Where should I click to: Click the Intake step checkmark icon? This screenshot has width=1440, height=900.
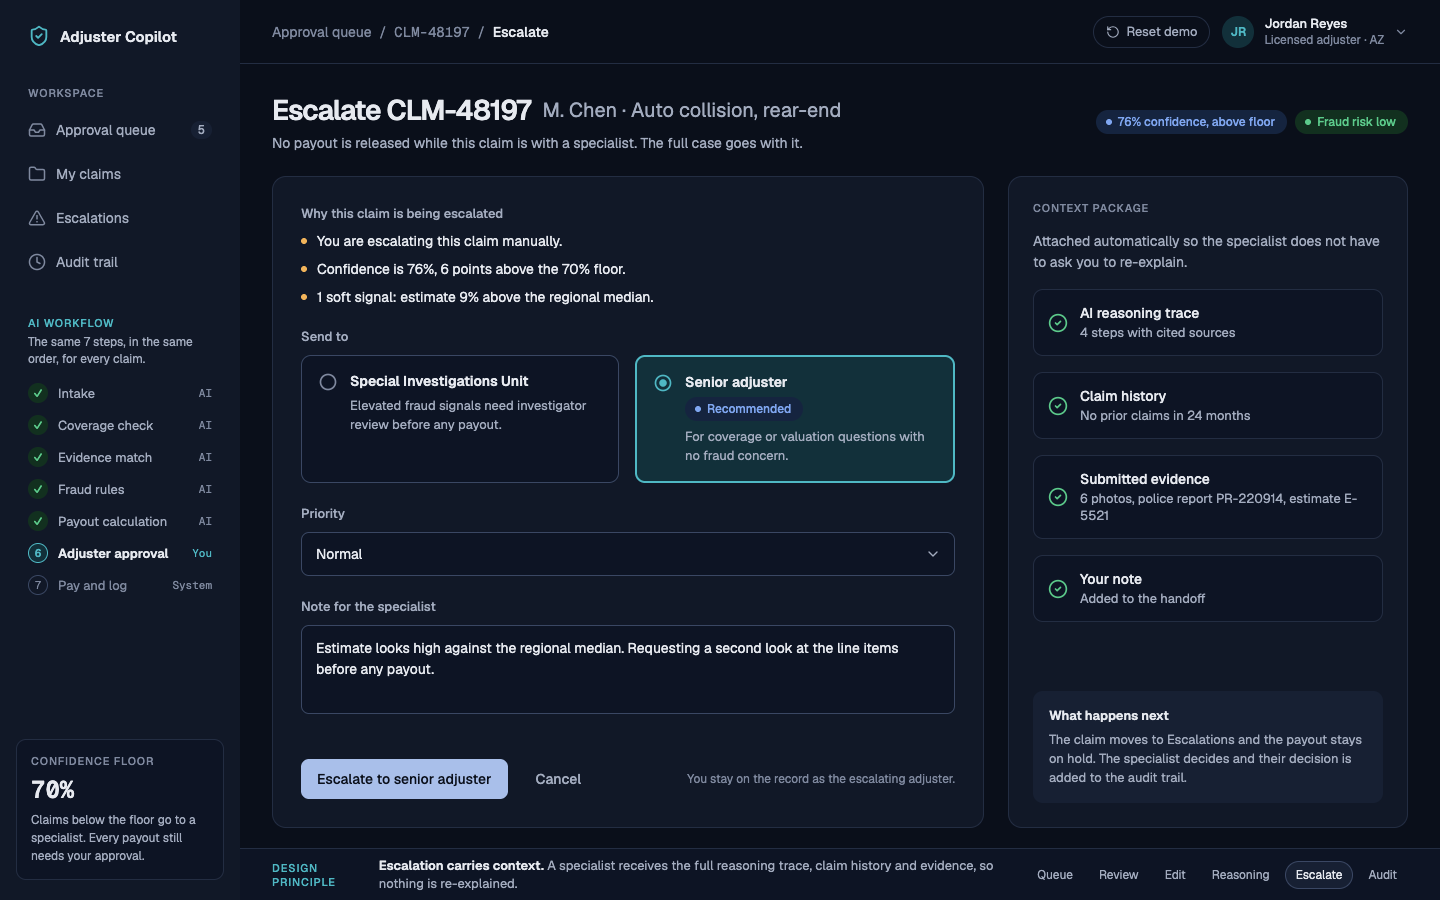(x=38, y=393)
